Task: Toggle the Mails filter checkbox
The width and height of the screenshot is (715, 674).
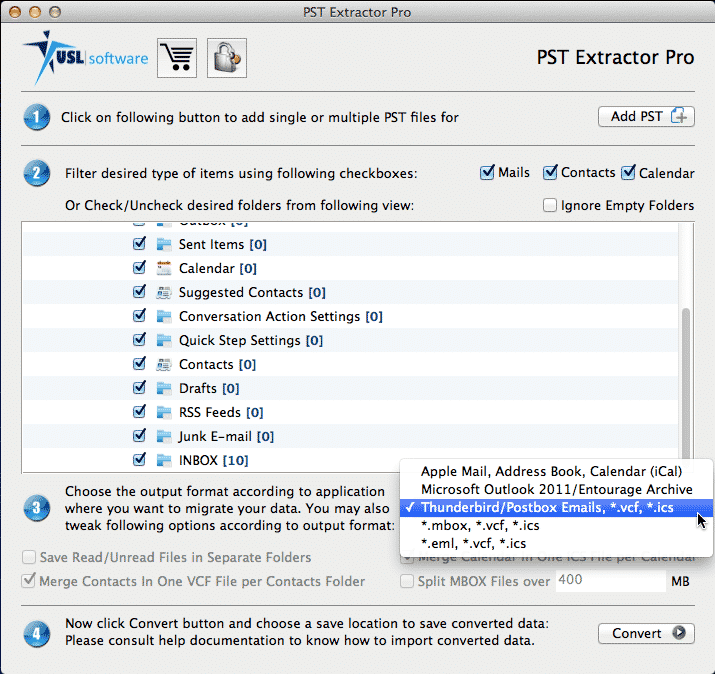Action: (487, 172)
